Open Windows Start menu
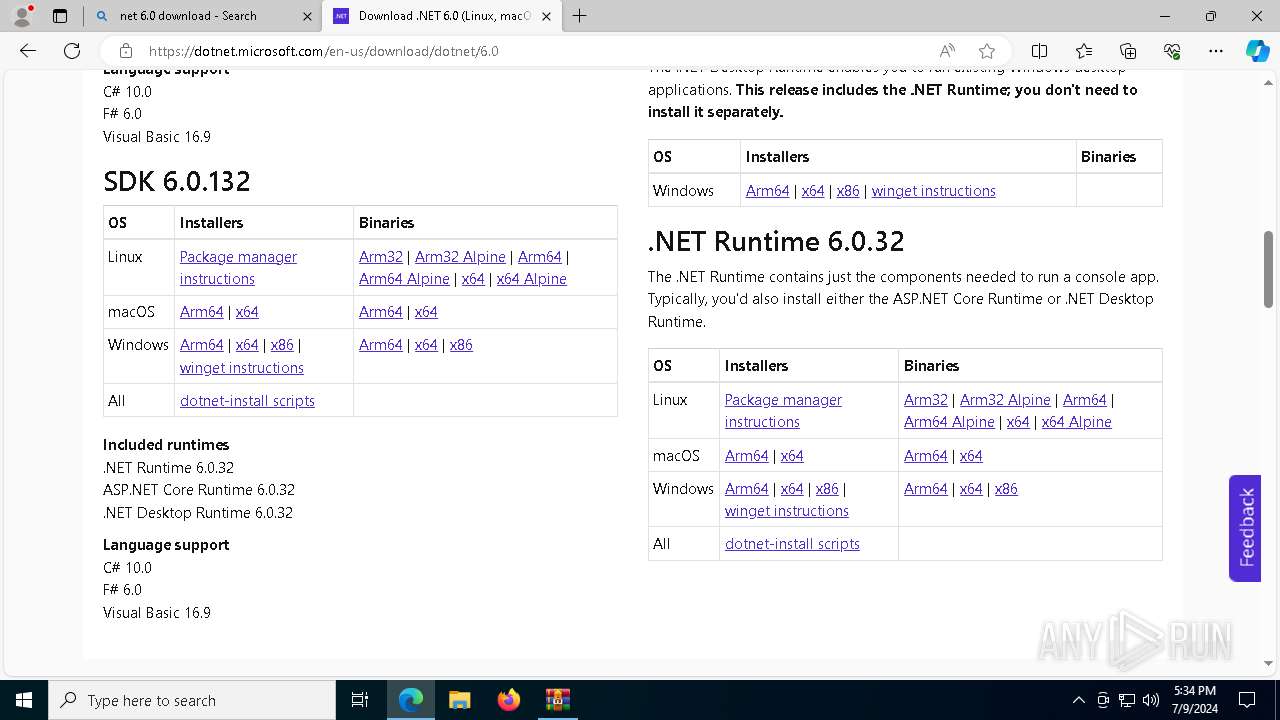 coord(24,700)
